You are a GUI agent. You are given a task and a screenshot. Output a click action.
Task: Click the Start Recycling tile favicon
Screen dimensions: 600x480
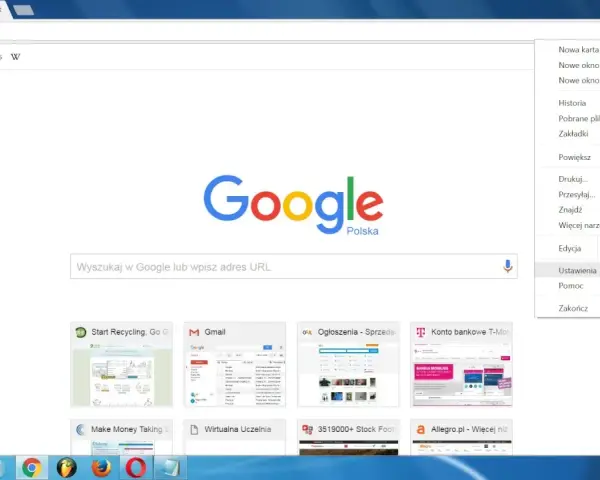pyautogui.click(x=81, y=332)
